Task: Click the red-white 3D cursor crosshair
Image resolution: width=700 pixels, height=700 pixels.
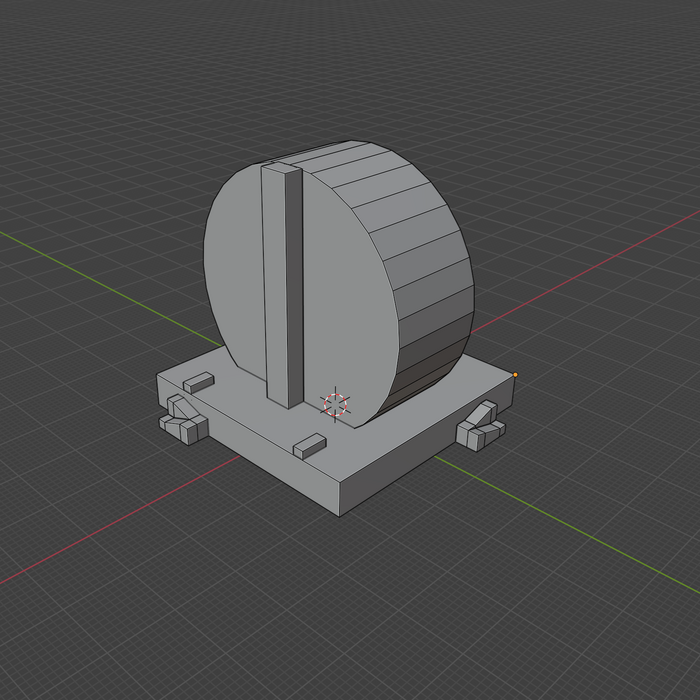Action: click(x=335, y=405)
